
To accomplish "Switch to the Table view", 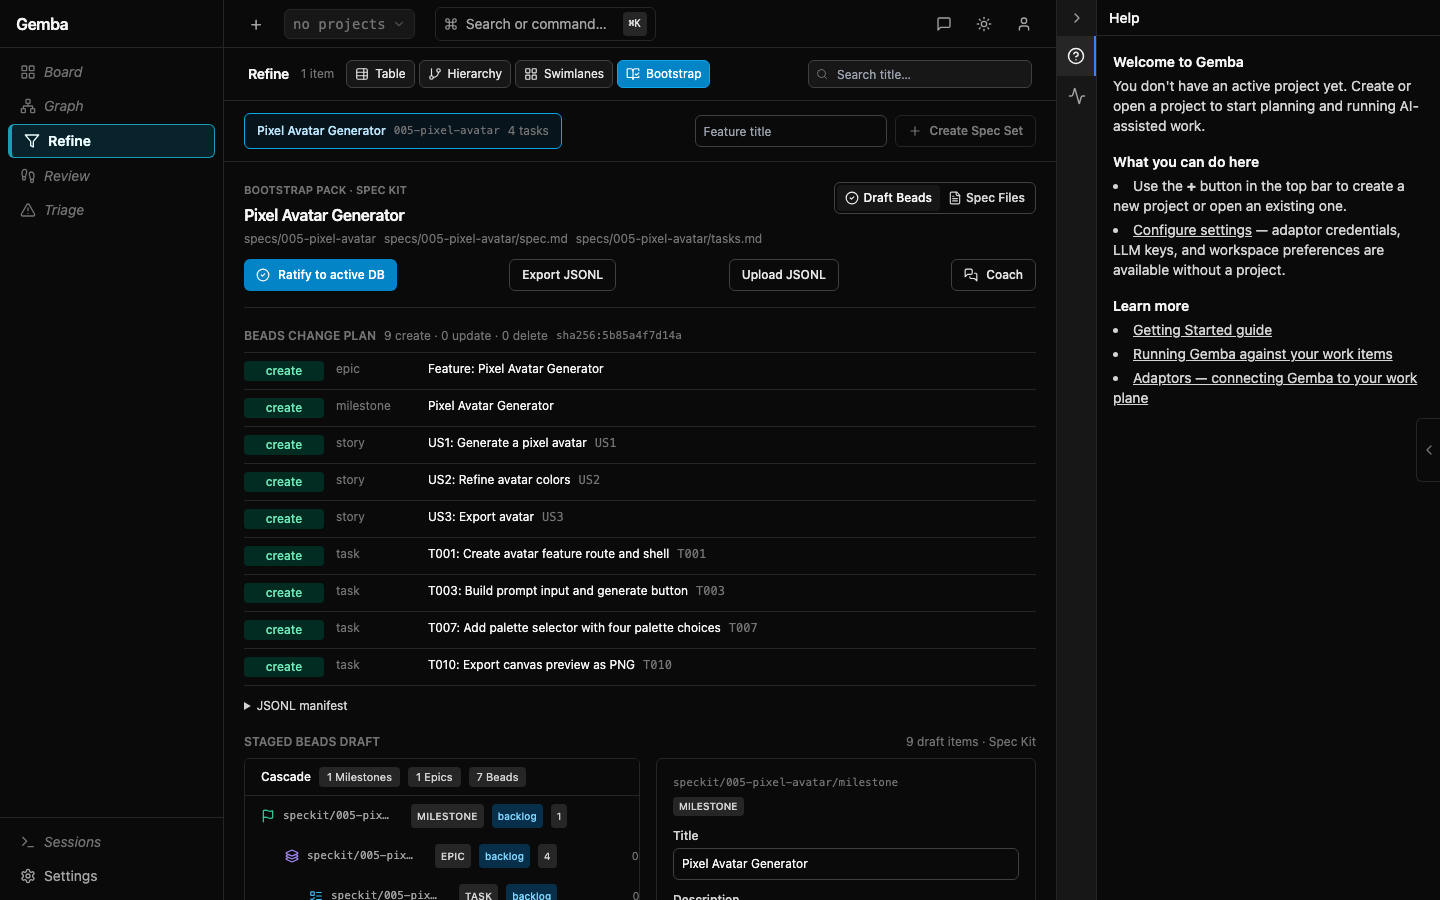I will tap(380, 74).
